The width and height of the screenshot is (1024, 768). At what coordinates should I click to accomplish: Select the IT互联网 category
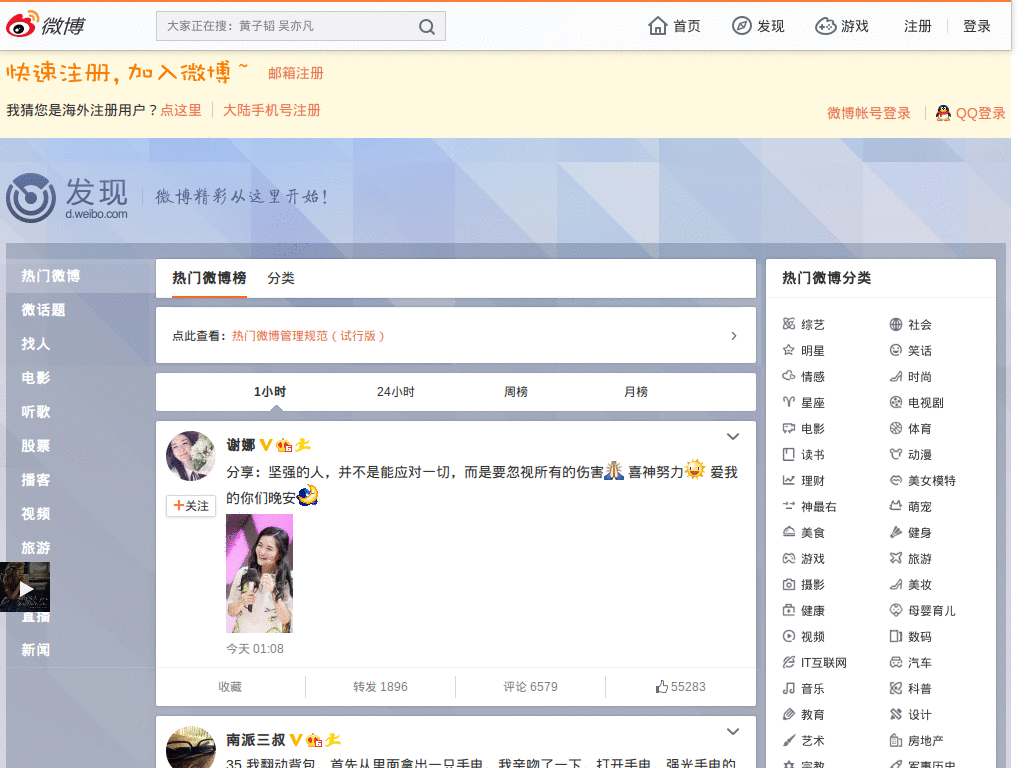click(x=824, y=663)
